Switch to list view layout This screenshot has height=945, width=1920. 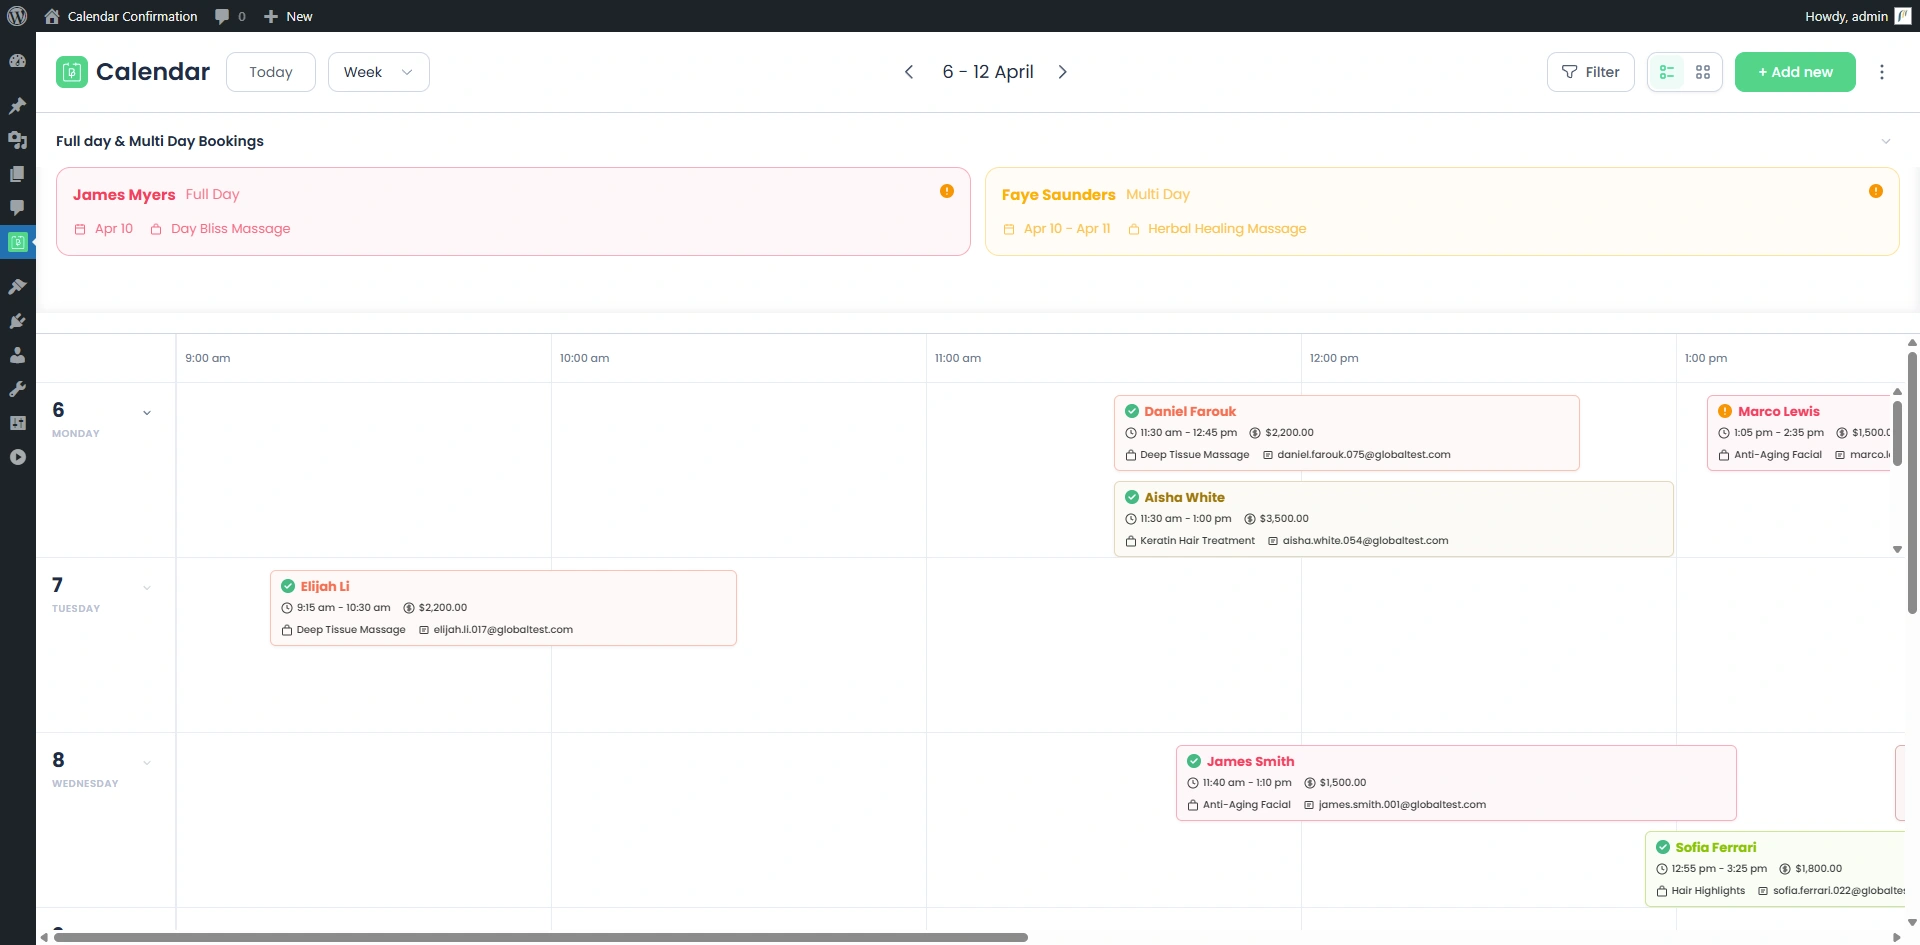tap(1667, 72)
